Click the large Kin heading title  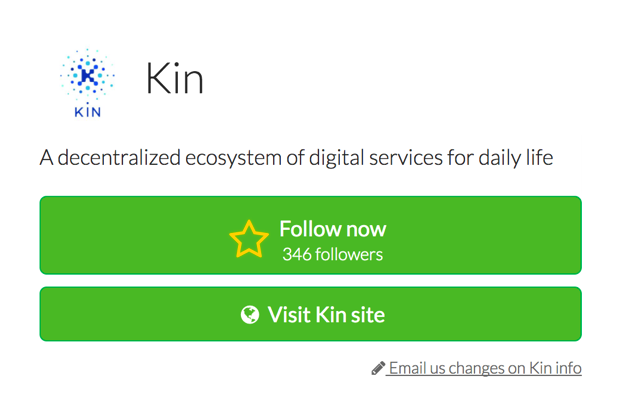175,78
